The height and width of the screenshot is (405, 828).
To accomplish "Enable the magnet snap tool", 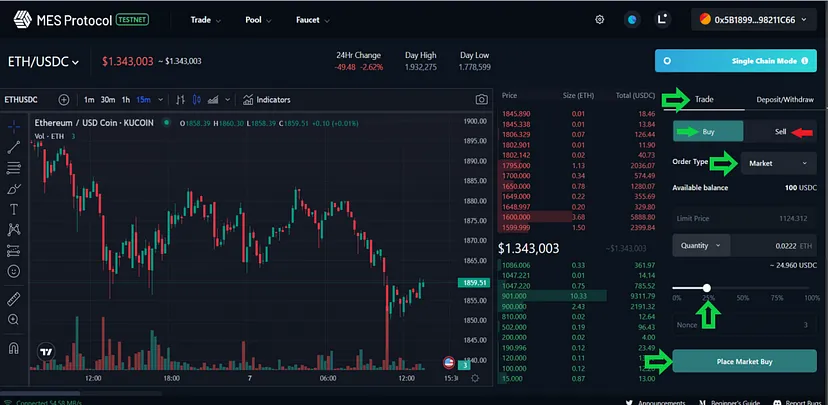I will (x=14, y=349).
